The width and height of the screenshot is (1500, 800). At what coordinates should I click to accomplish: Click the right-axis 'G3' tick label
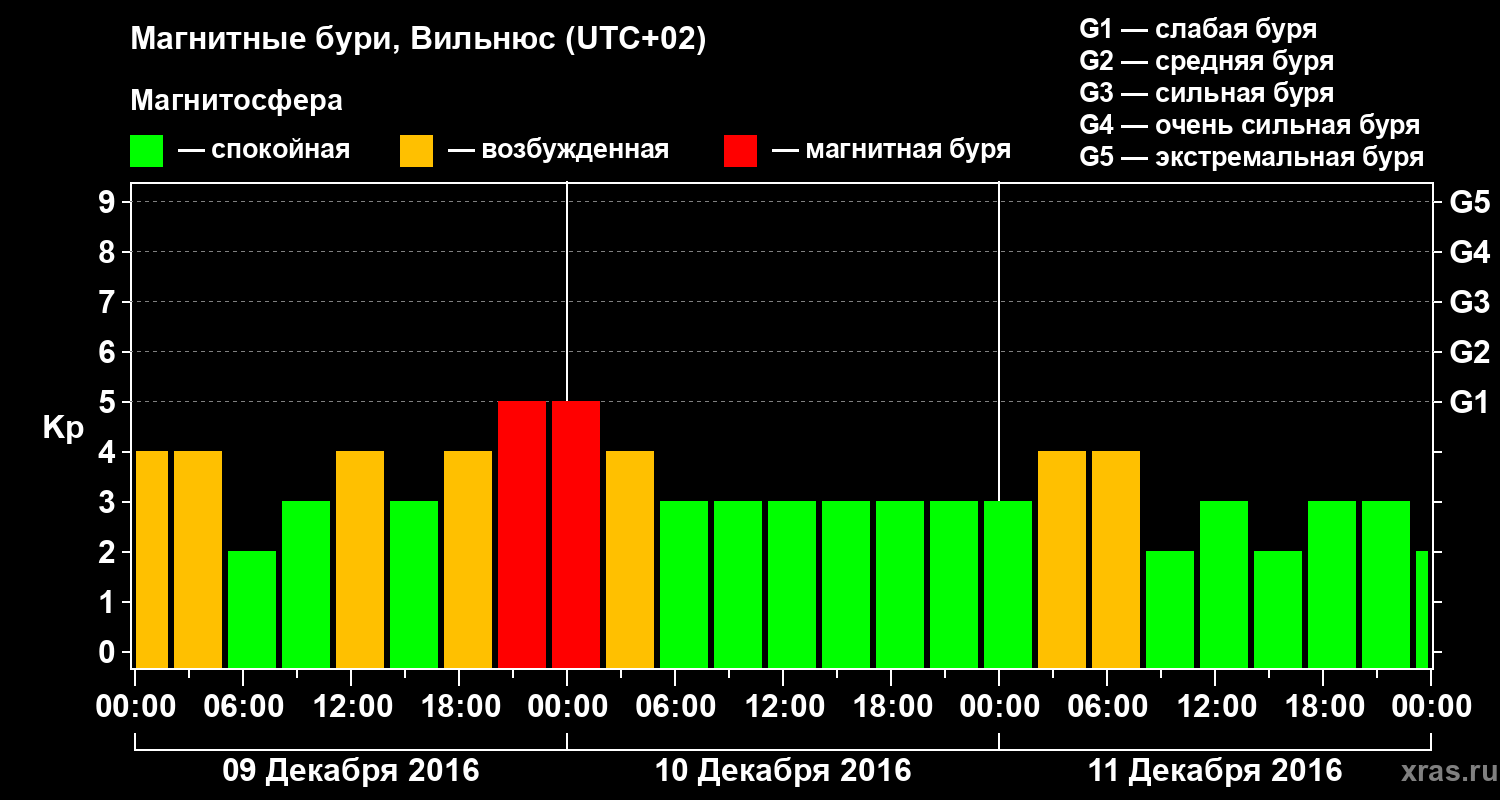1469,302
